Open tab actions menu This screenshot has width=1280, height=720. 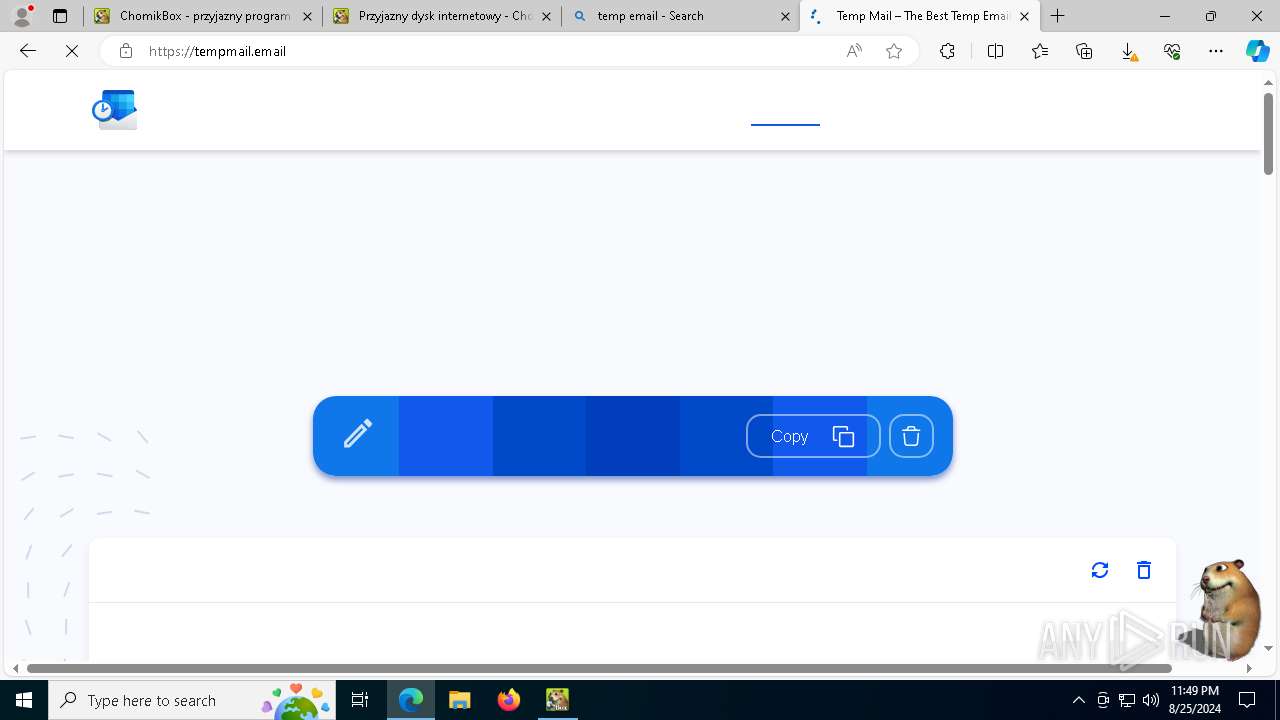point(60,16)
